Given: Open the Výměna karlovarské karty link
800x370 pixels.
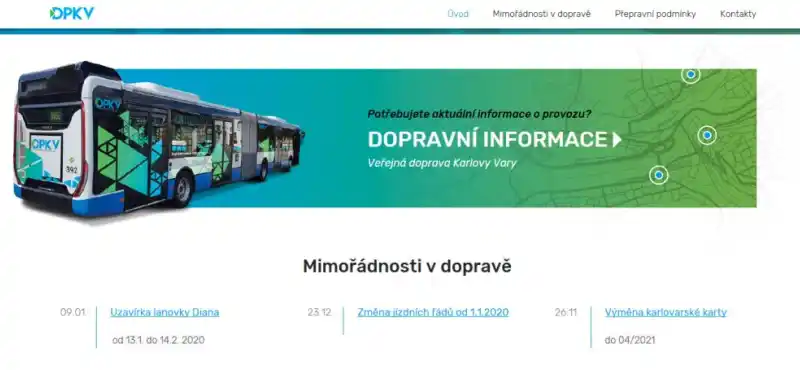Looking at the screenshot, I should pyautogui.click(x=666, y=312).
